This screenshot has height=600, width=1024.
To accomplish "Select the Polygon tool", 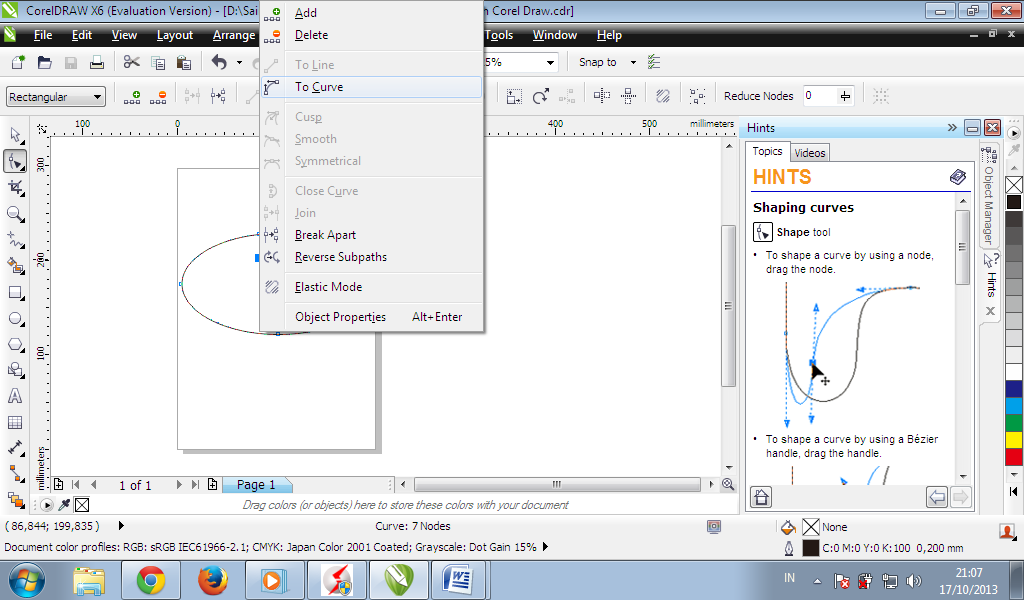I will point(16,345).
